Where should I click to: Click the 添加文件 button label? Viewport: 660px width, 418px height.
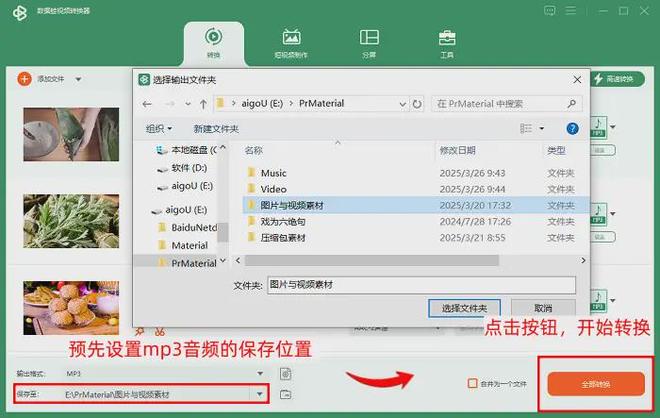coord(51,79)
